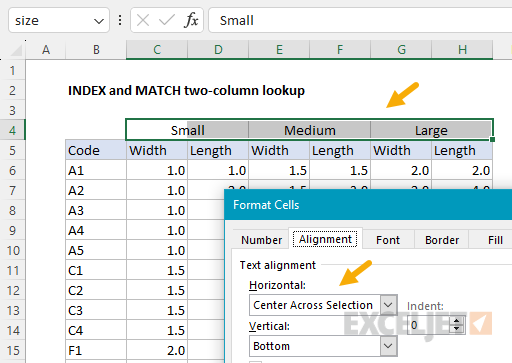The height and width of the screenshot is (363, 512).
Task: Select column A header
Action: pos(46,50)
